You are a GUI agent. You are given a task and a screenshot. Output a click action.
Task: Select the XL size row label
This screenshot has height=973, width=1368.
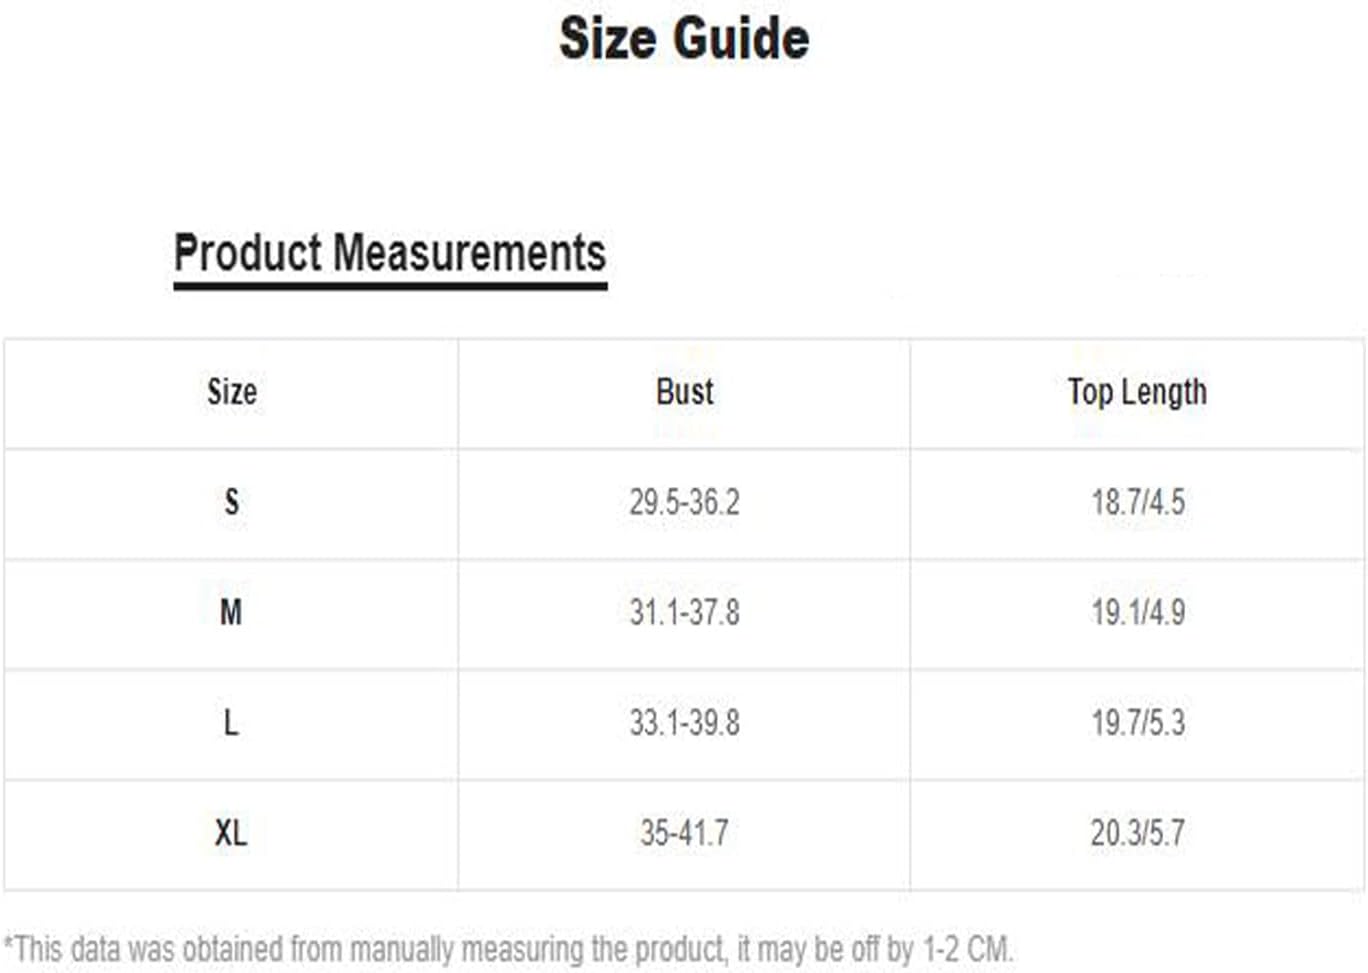pyautogui.click(x=231, y=832)
